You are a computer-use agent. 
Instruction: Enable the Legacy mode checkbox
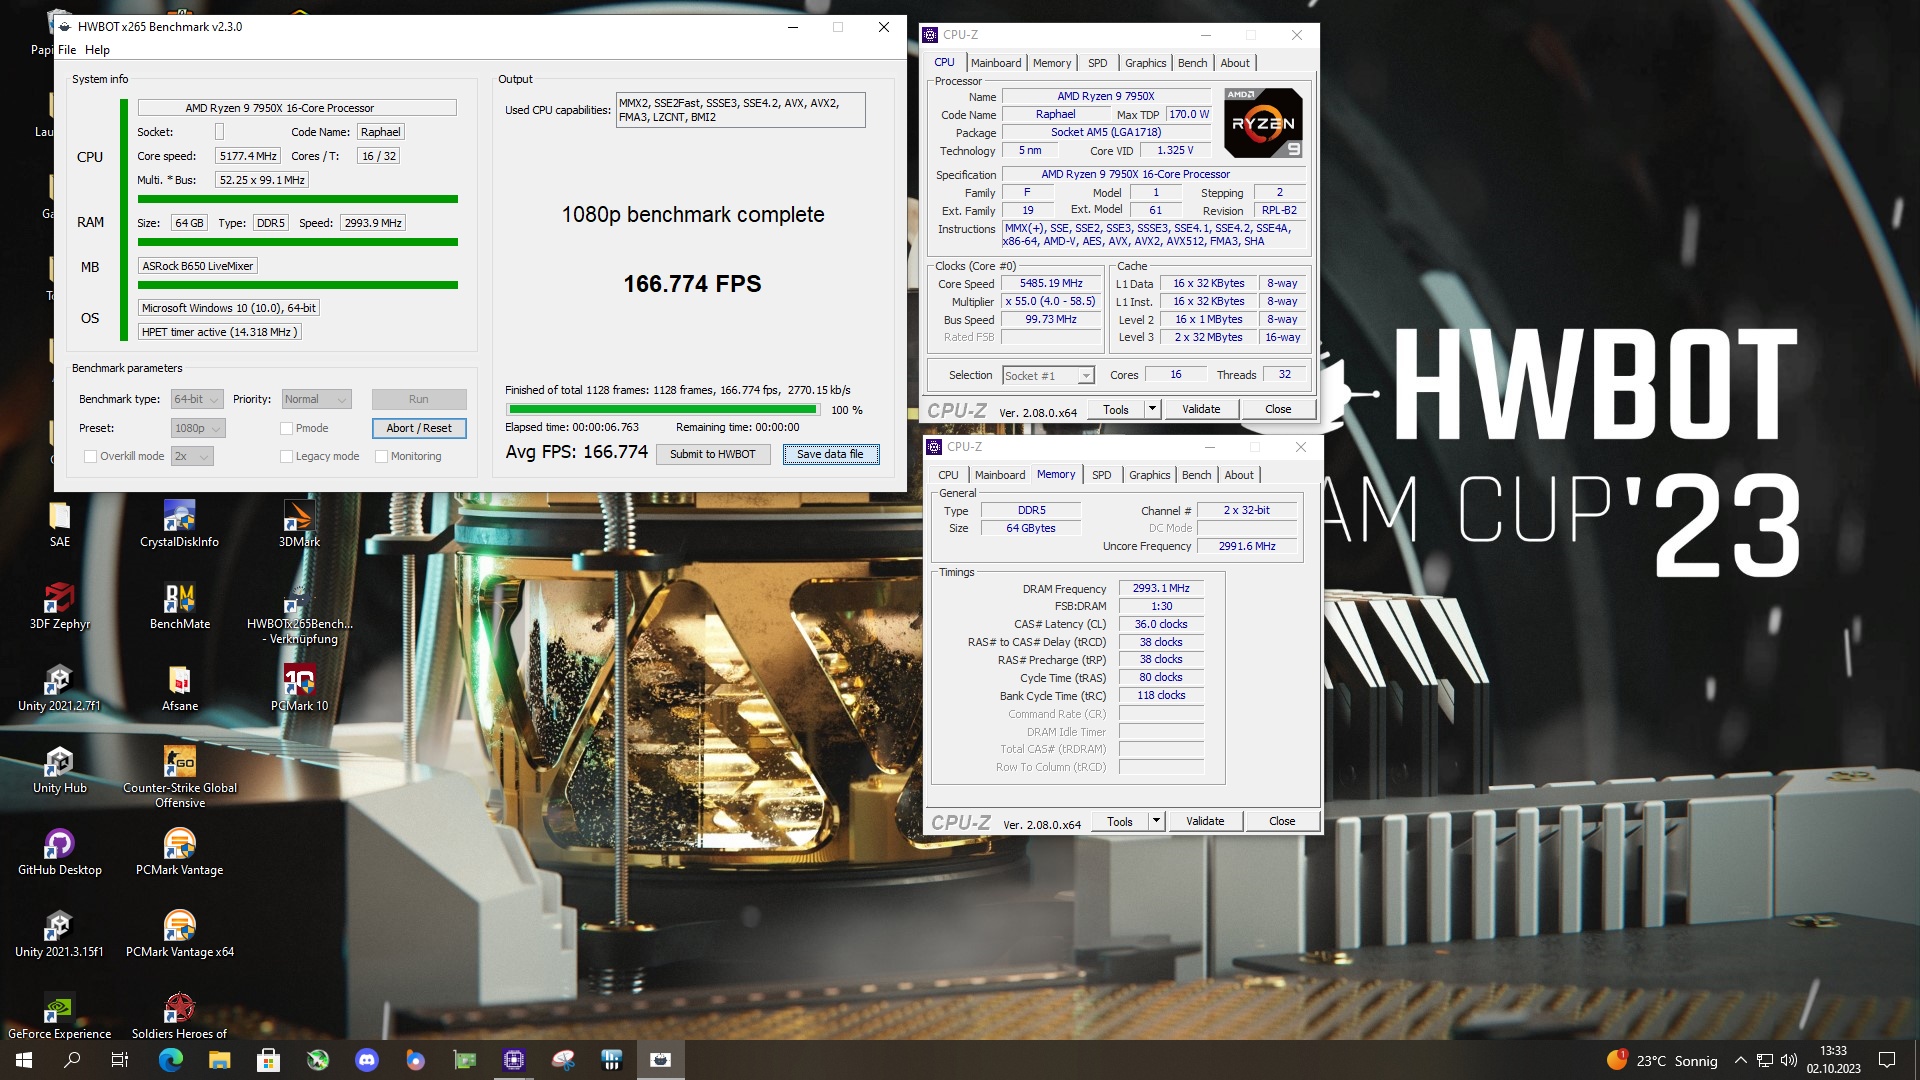286,456
